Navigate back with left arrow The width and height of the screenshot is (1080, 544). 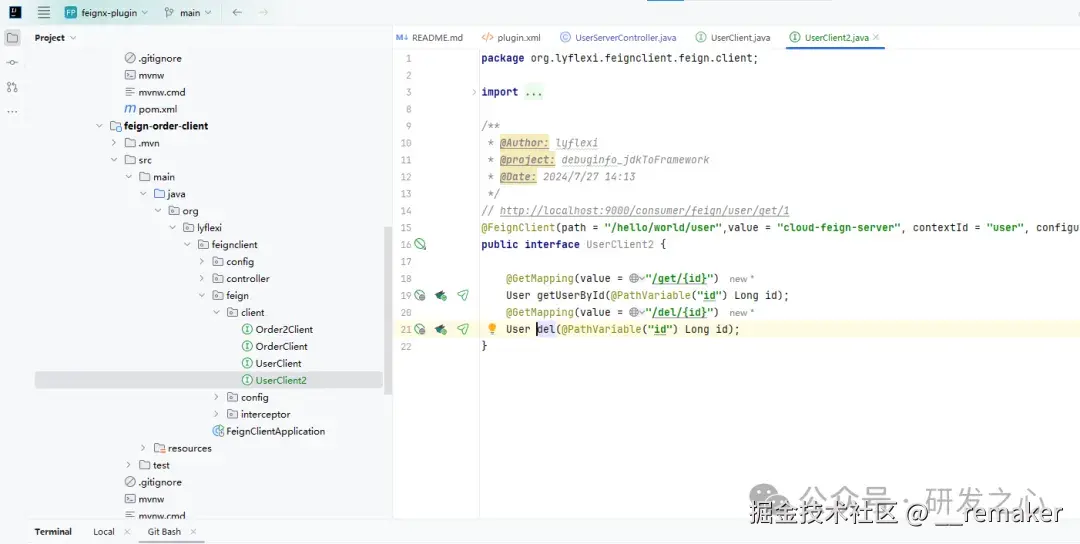point(237,12)
